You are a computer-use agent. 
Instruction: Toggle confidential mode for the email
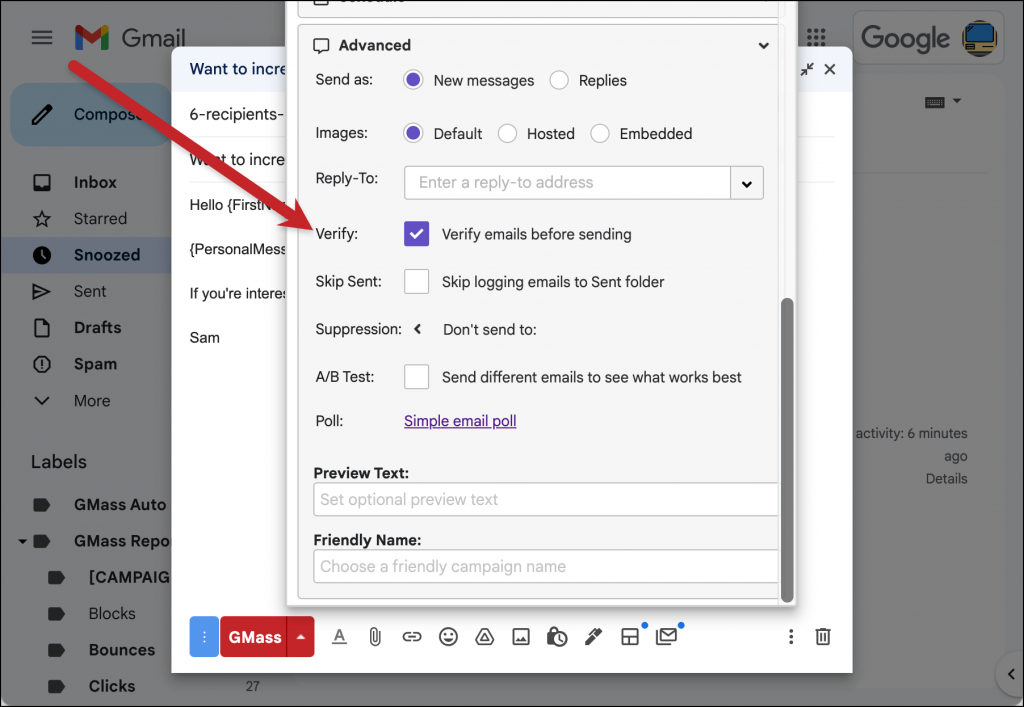pyautogui.click(x=556, y=636)
